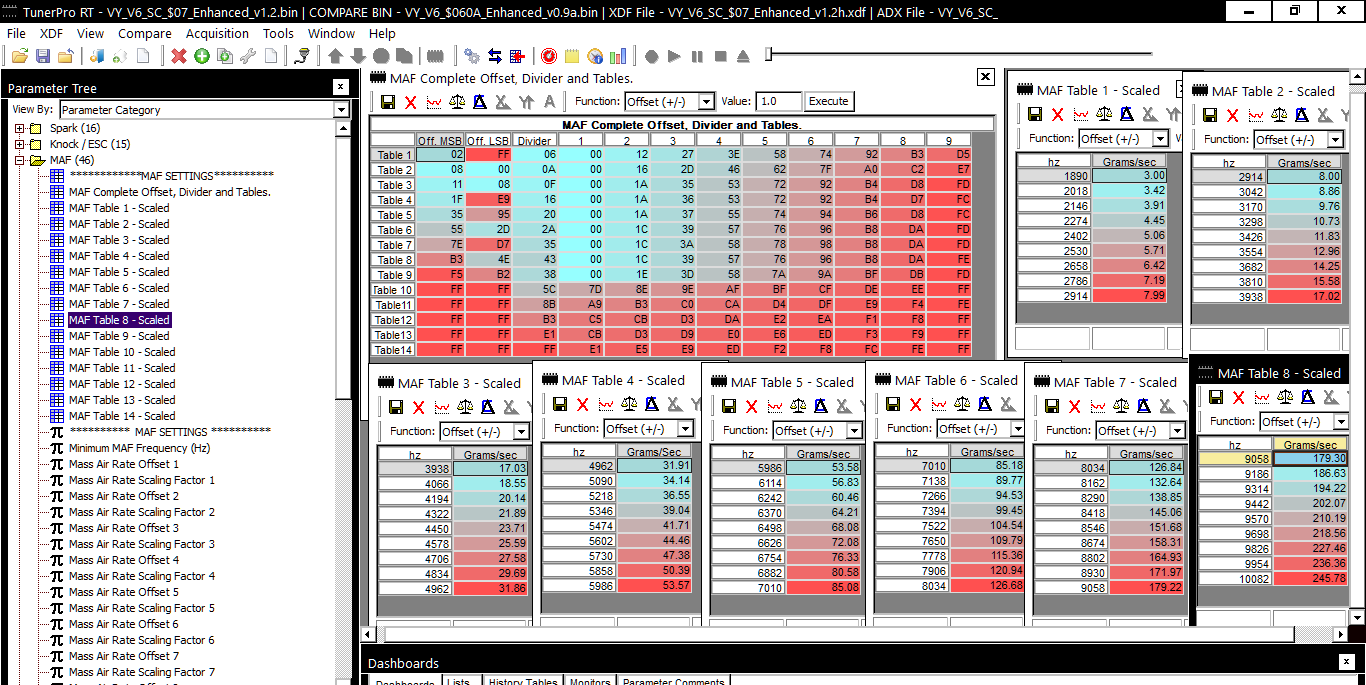Screen dimensions: 1366x685
Task: Open the red gauge dashboard icon
Action: coord(549,56)
